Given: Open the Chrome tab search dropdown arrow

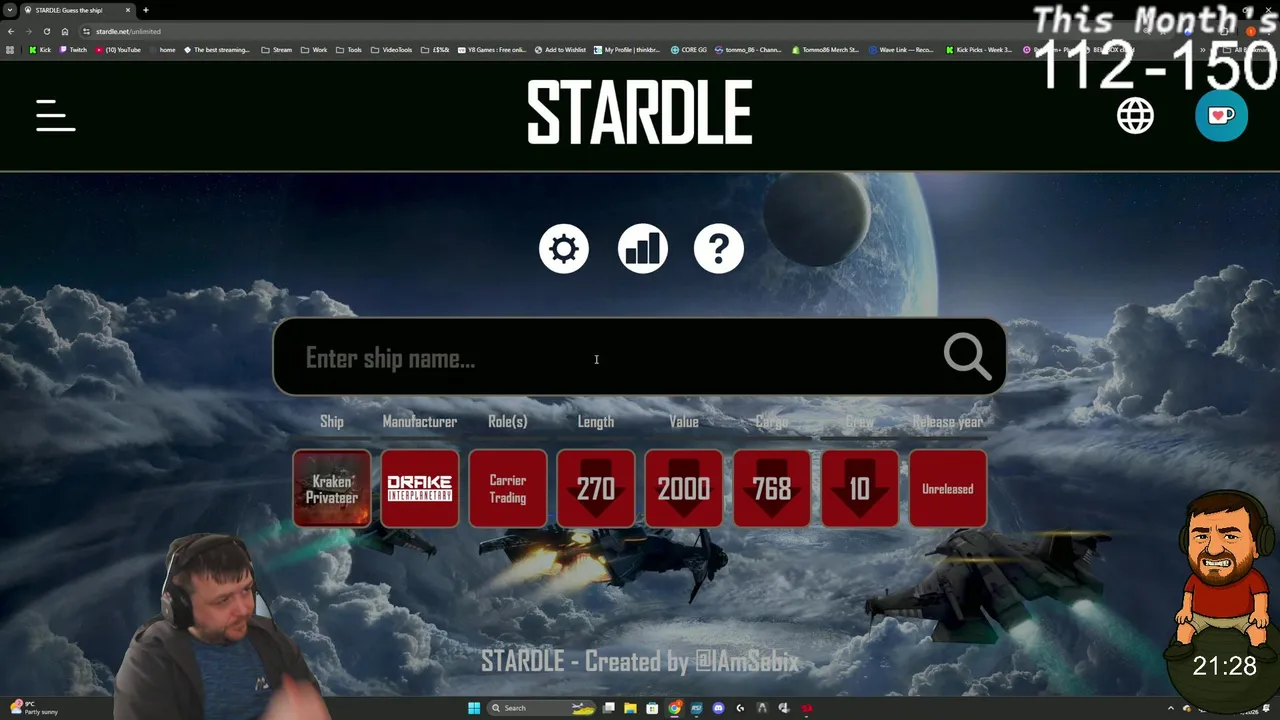Looking at the screenshot, I should pos(9,10).
